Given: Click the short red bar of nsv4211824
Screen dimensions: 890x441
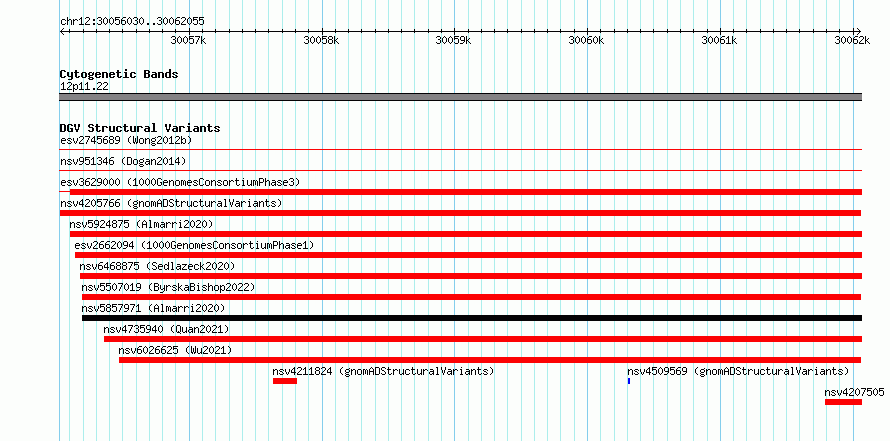Looking at the screenshot, I should (285, 381).
